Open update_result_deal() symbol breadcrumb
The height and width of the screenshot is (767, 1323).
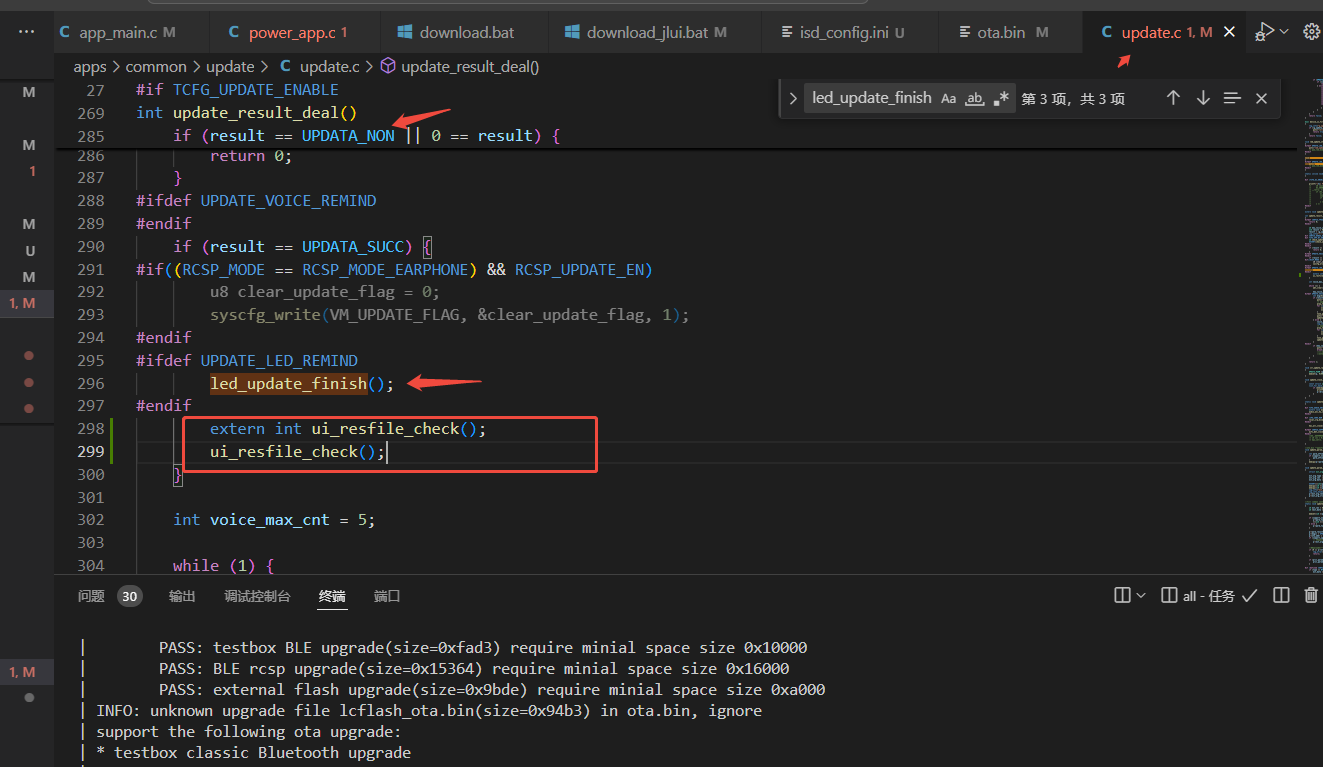pyautogui.click(x=460, y=66)
